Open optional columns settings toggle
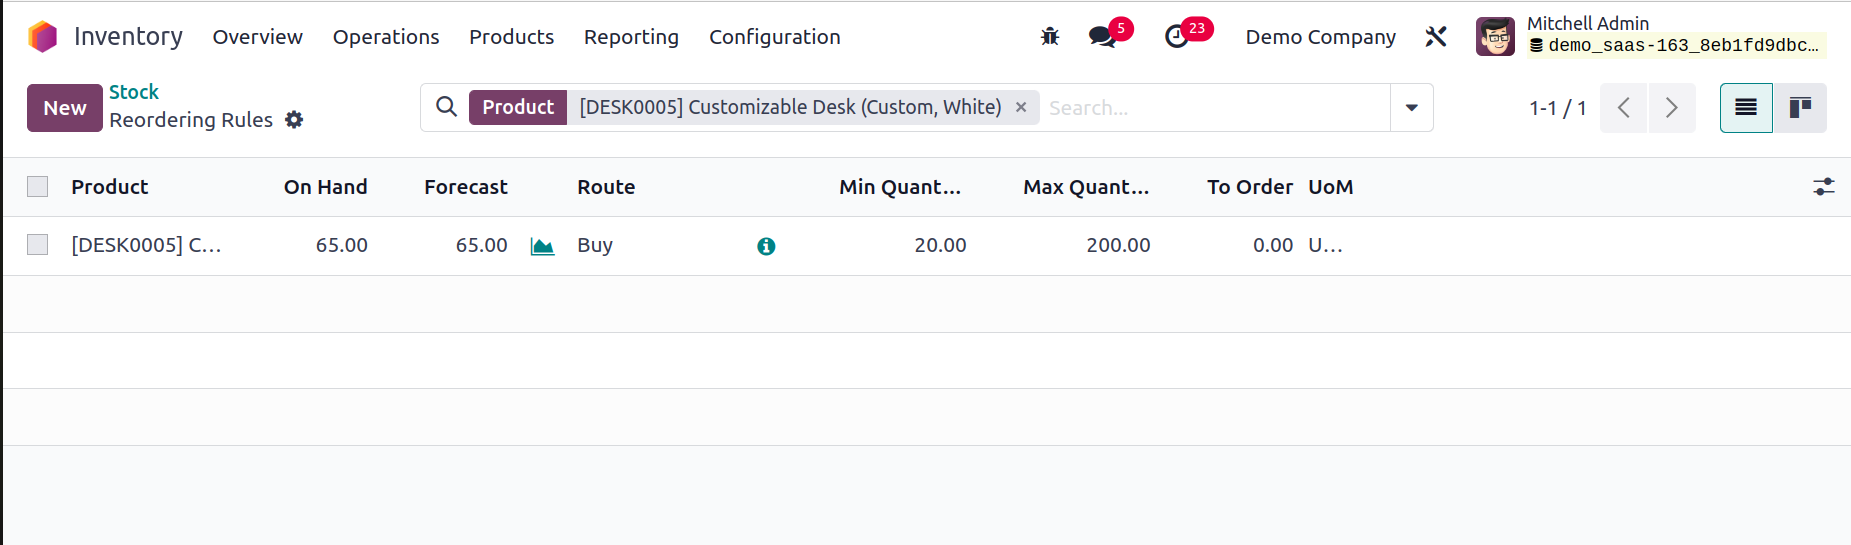Viewport: 1851px width, 545px height. coord(1824,187)
